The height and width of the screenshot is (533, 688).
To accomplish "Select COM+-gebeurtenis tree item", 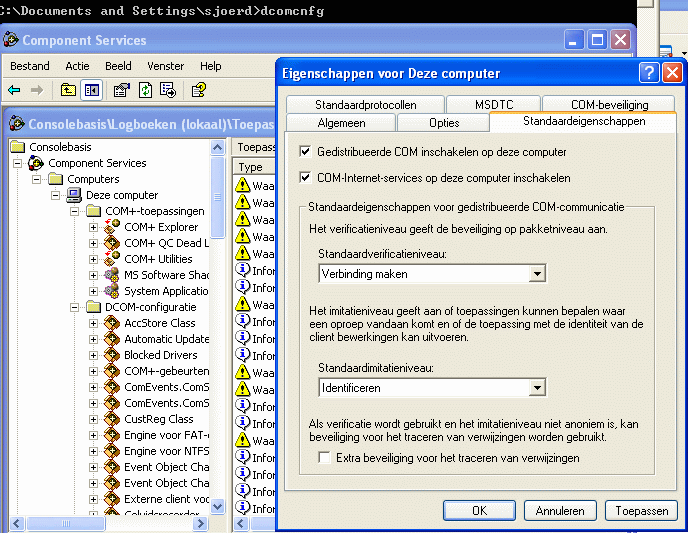I will point(167,371).
